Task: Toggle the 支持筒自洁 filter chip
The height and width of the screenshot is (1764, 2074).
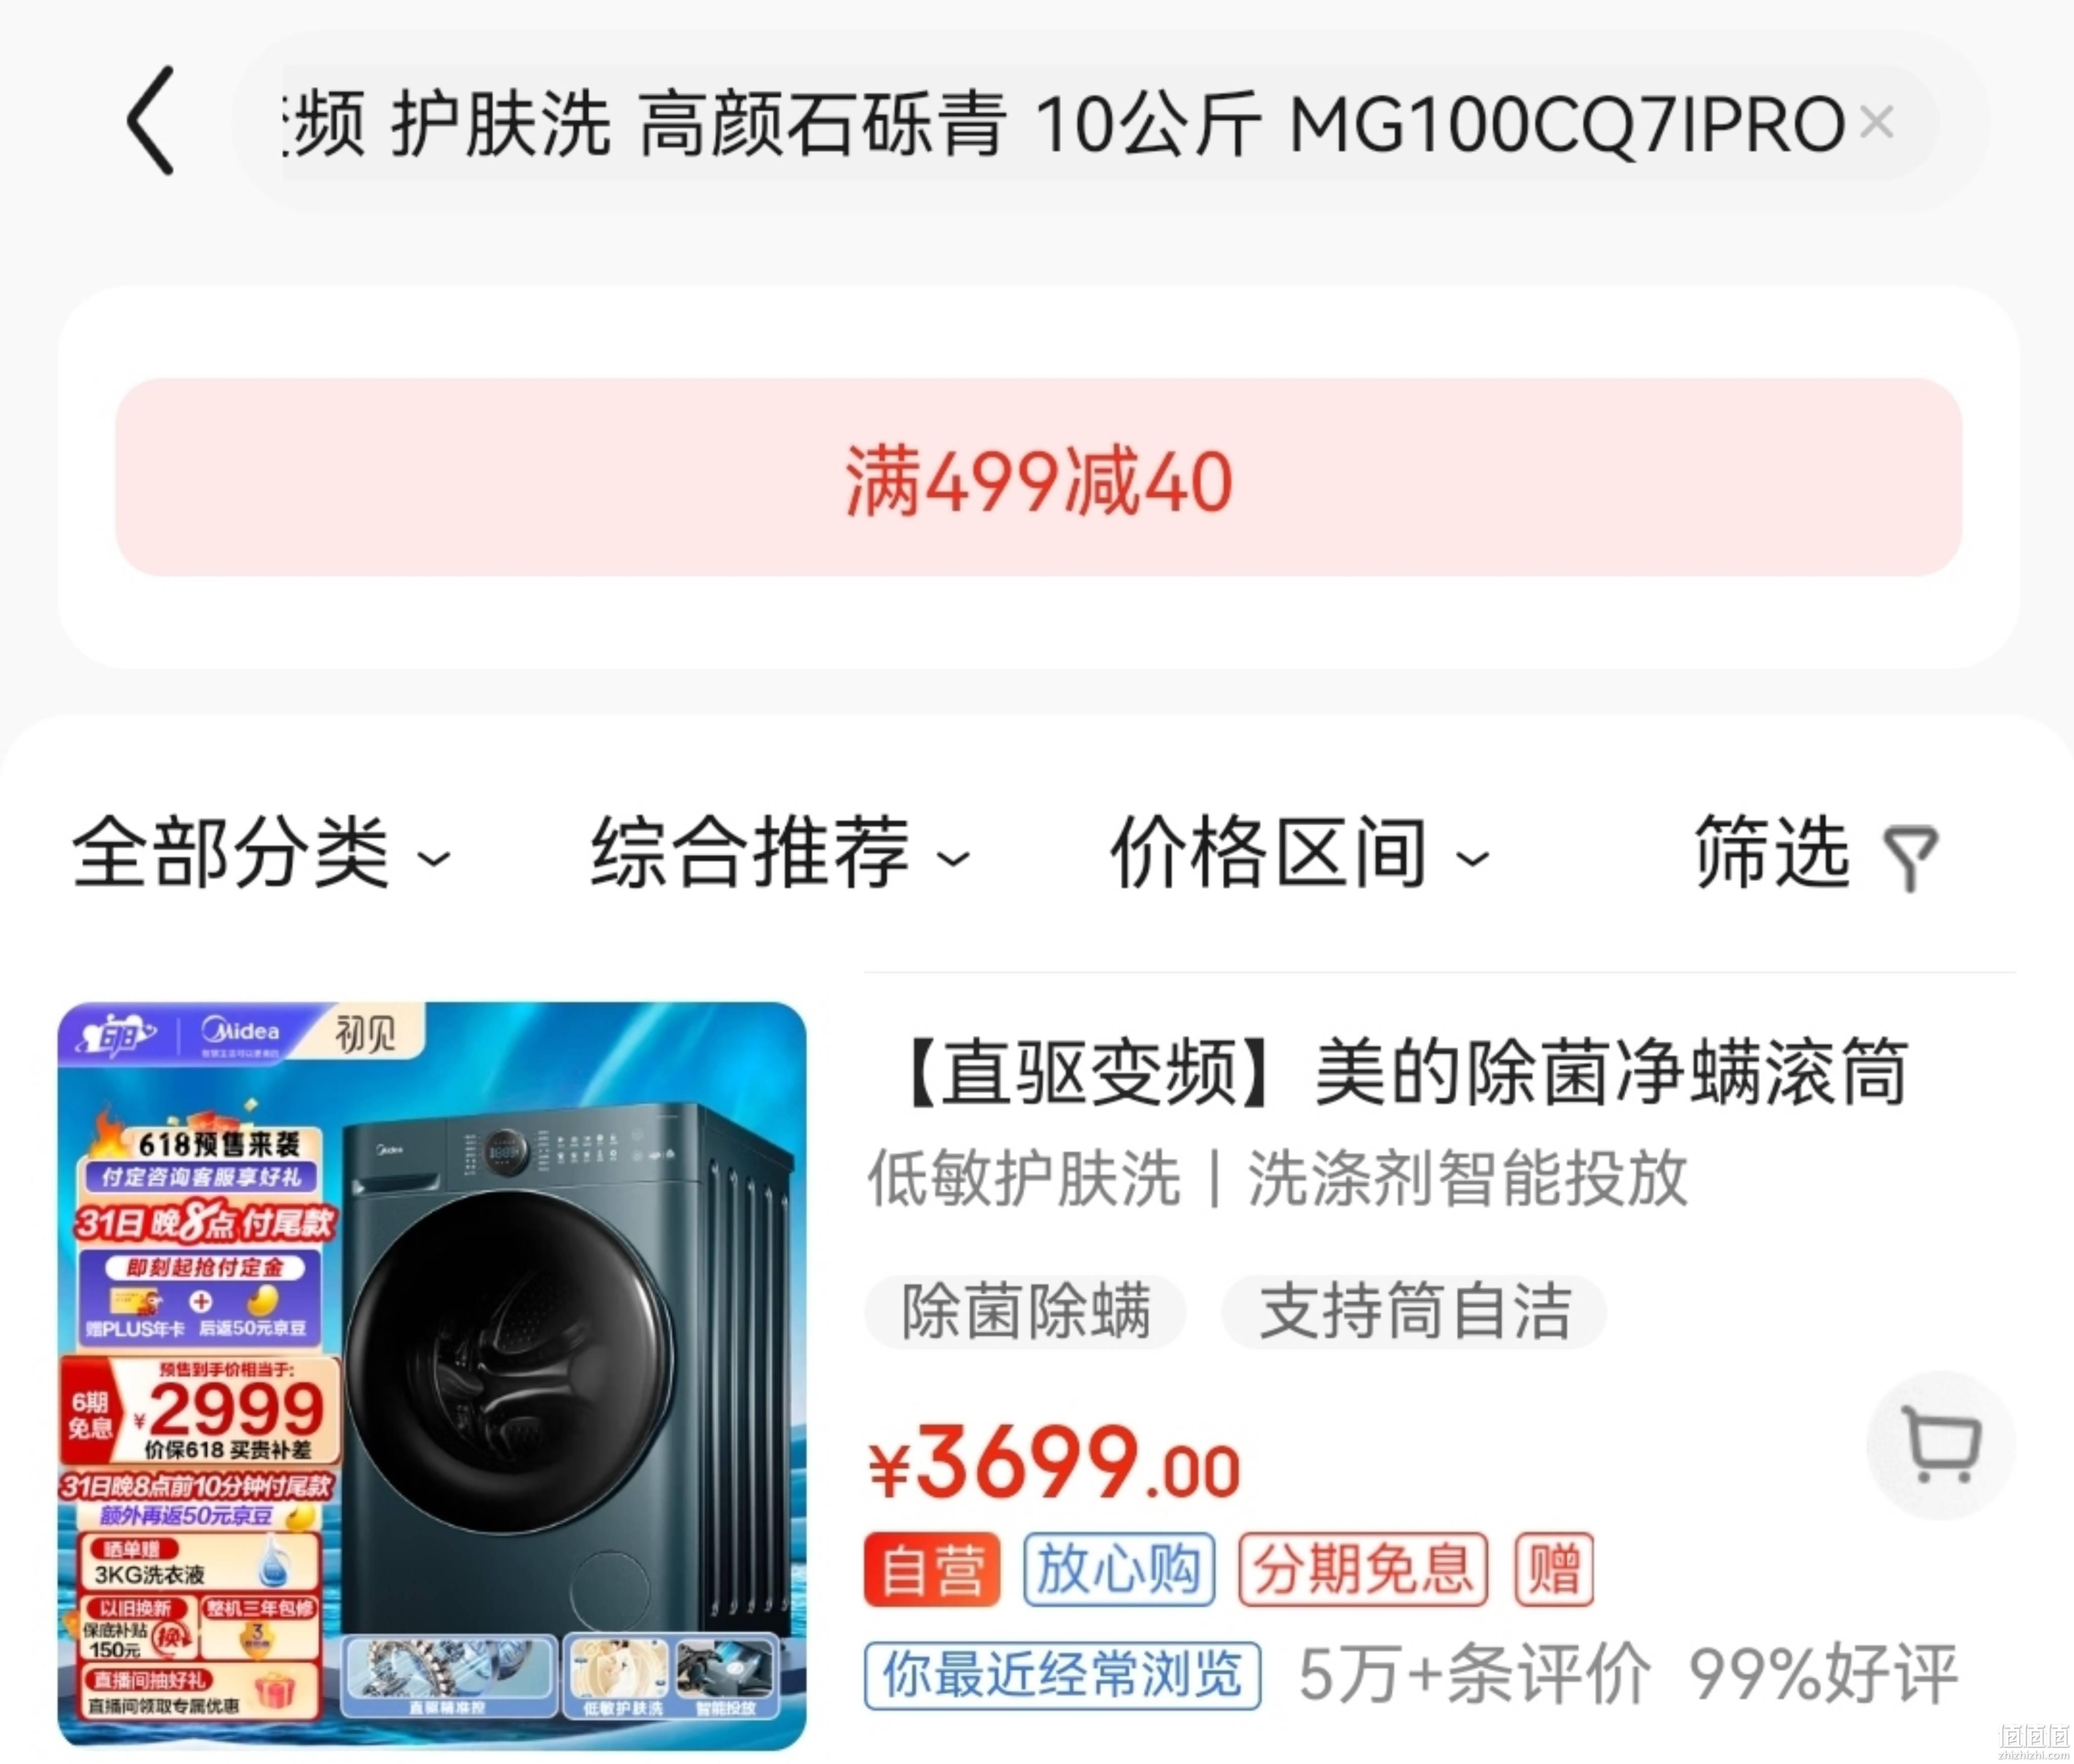Action: tap(1414, 1311)
